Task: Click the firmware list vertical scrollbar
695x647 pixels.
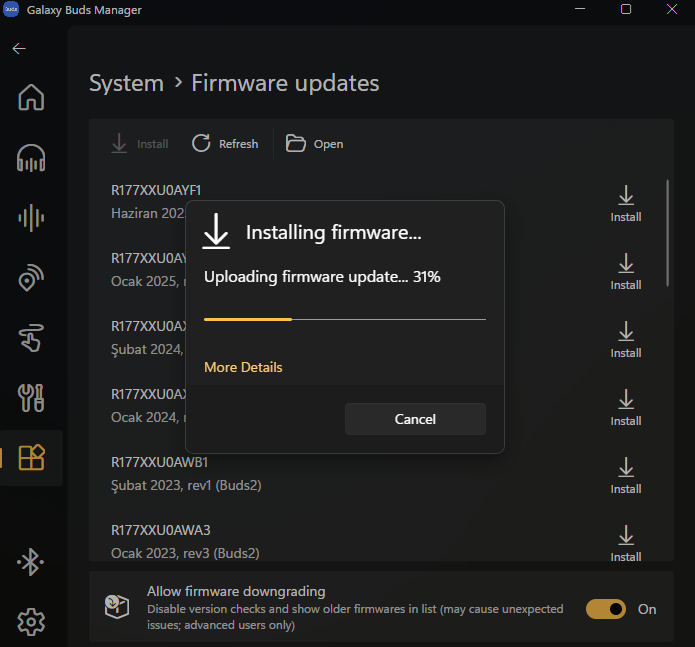Action: point(668,233)
